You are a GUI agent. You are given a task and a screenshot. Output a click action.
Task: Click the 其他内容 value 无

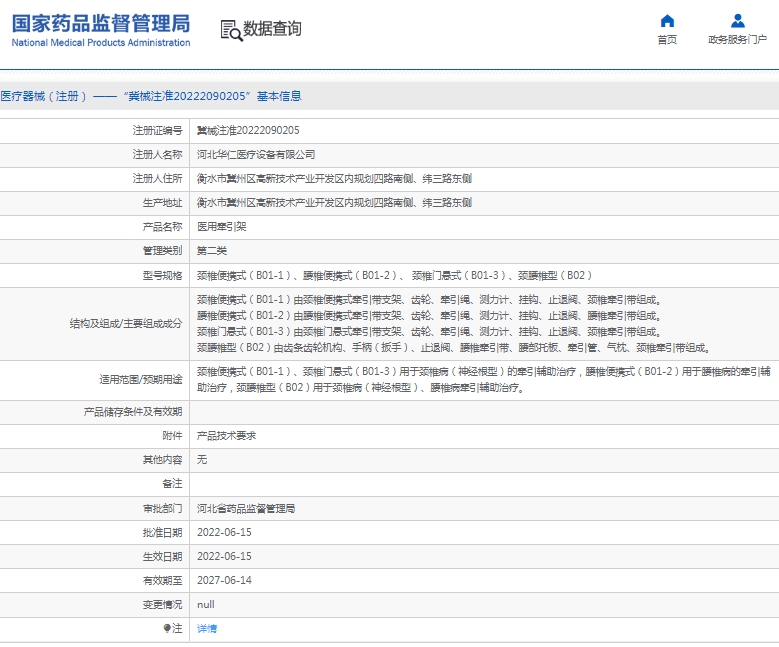(202, 460)
